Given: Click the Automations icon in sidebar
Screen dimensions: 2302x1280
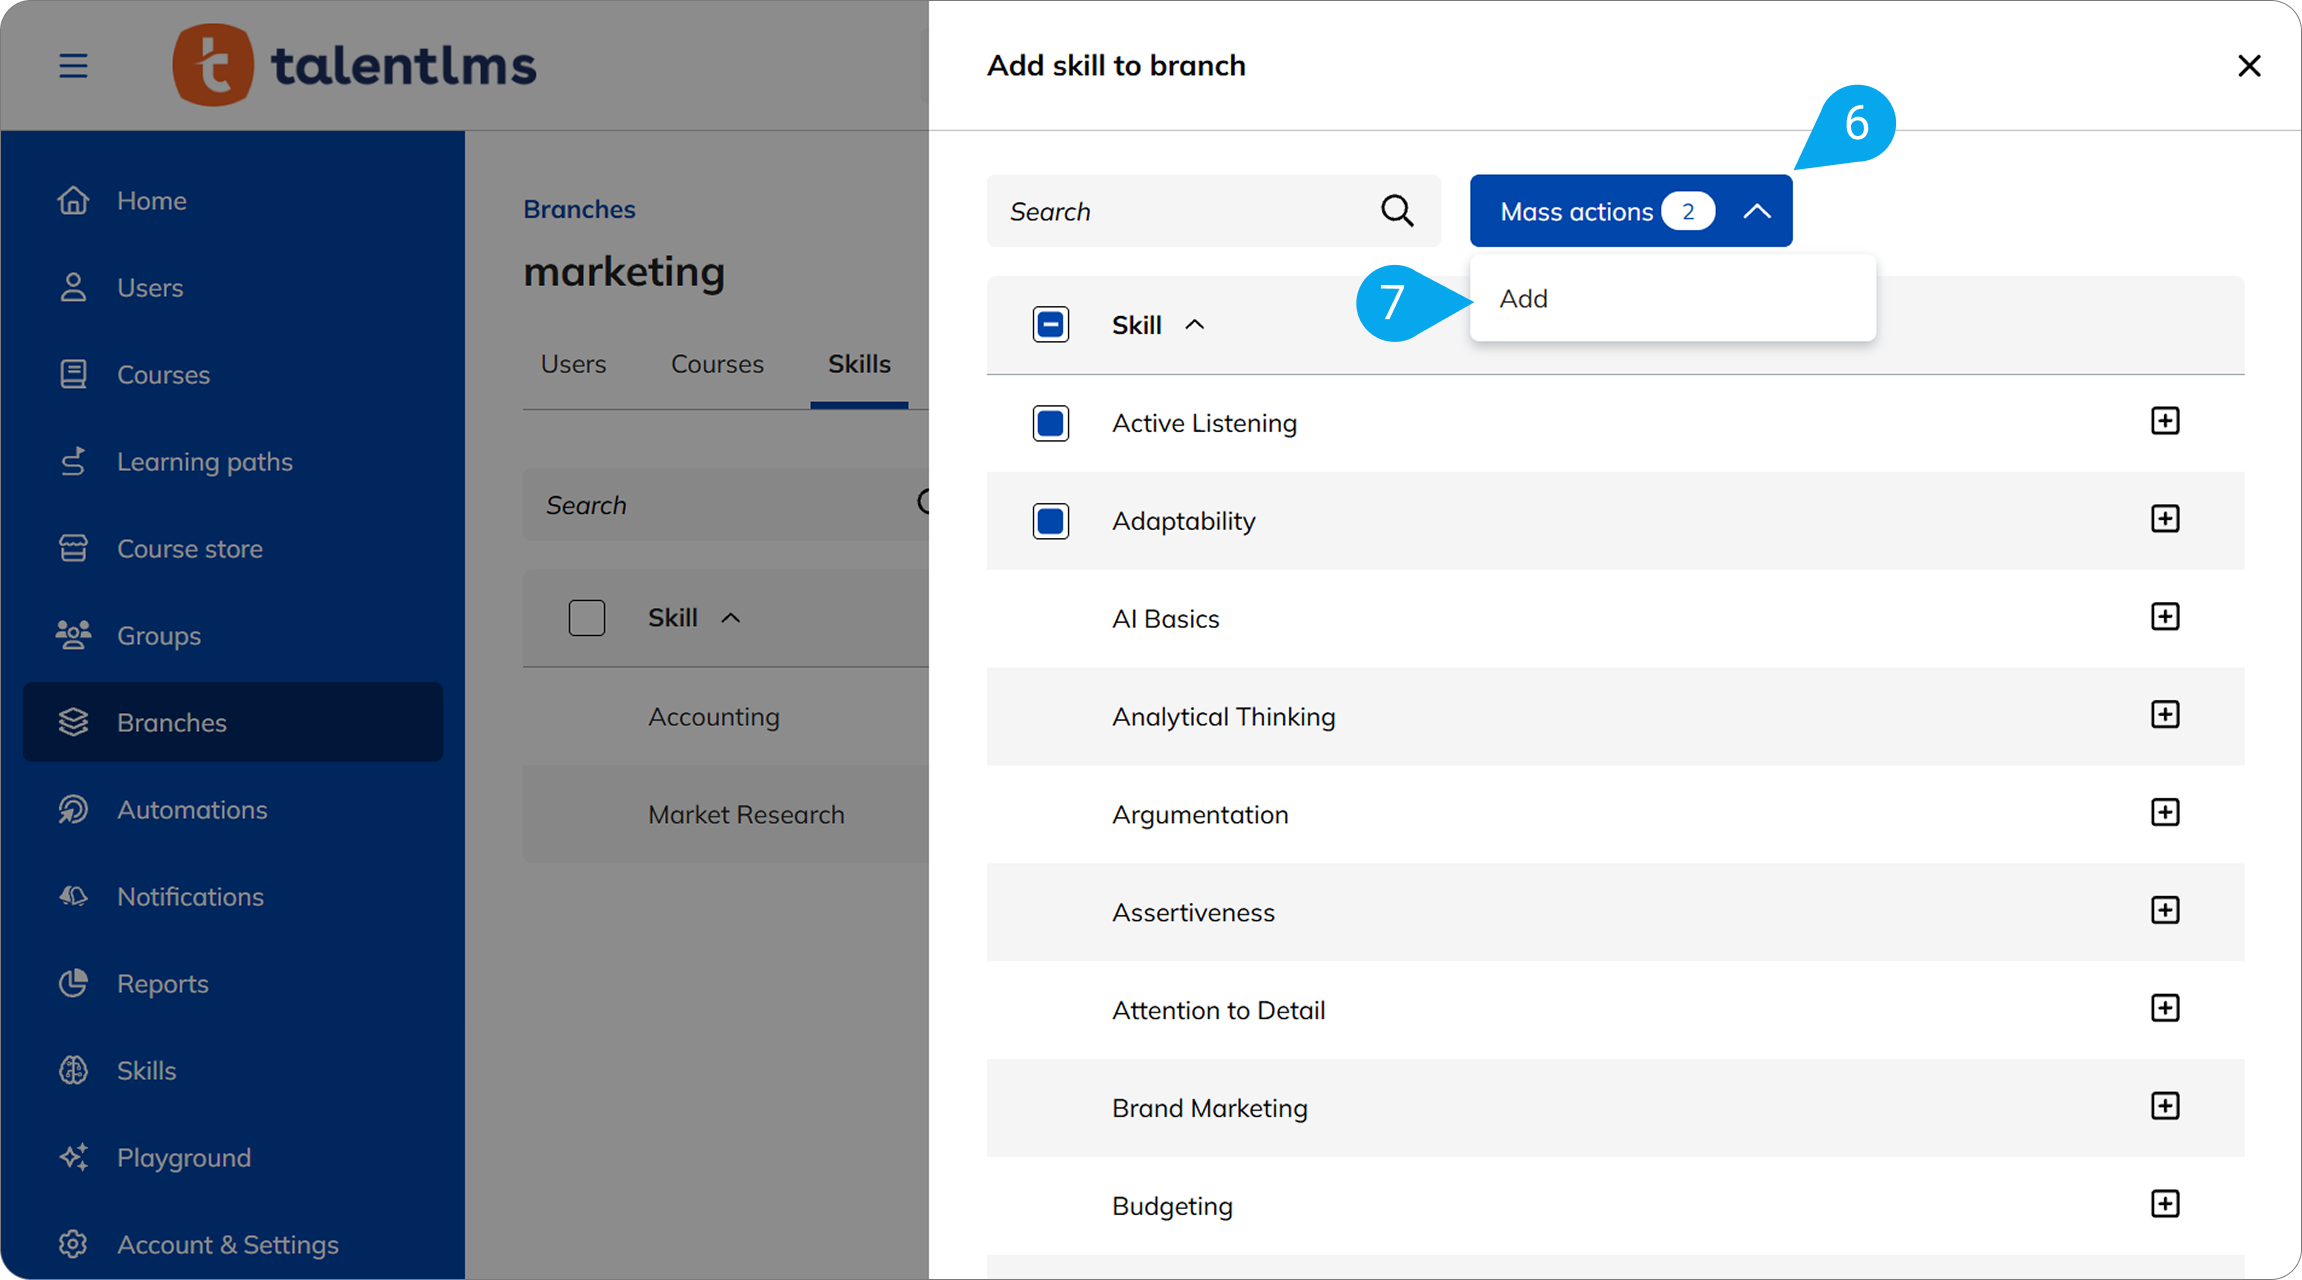Looking at the screenshot, I should (x=73, y=809).
